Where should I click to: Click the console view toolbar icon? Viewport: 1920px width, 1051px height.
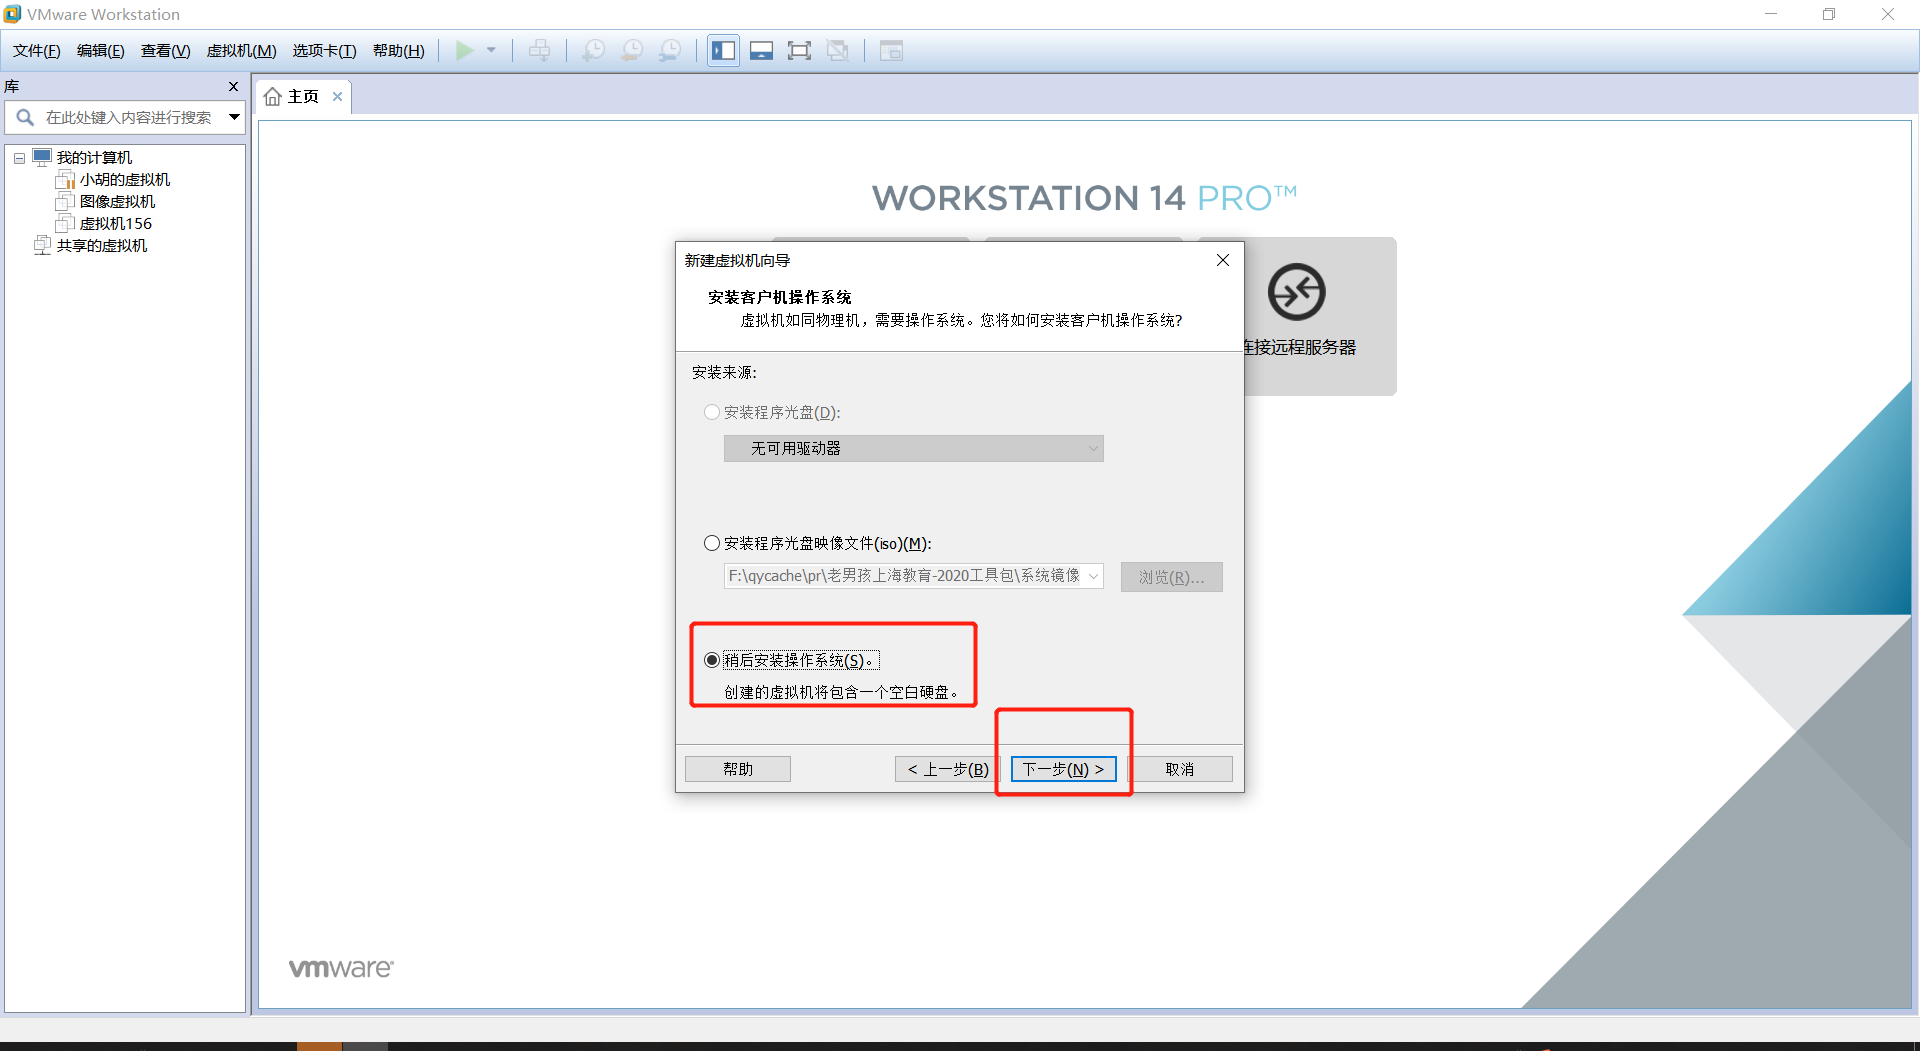(x=891, y=51)
